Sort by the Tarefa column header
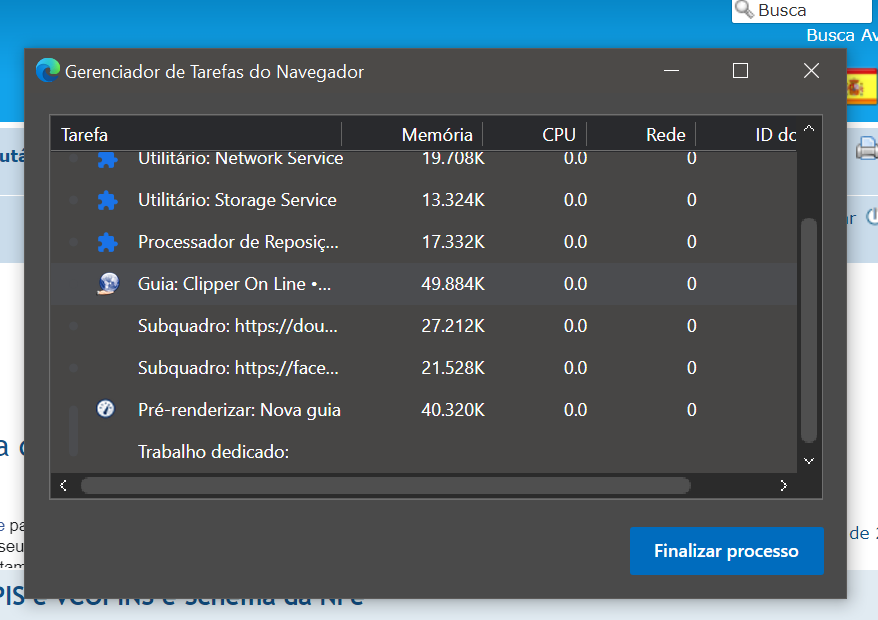The image size is (878, 620). coord(85,135)
